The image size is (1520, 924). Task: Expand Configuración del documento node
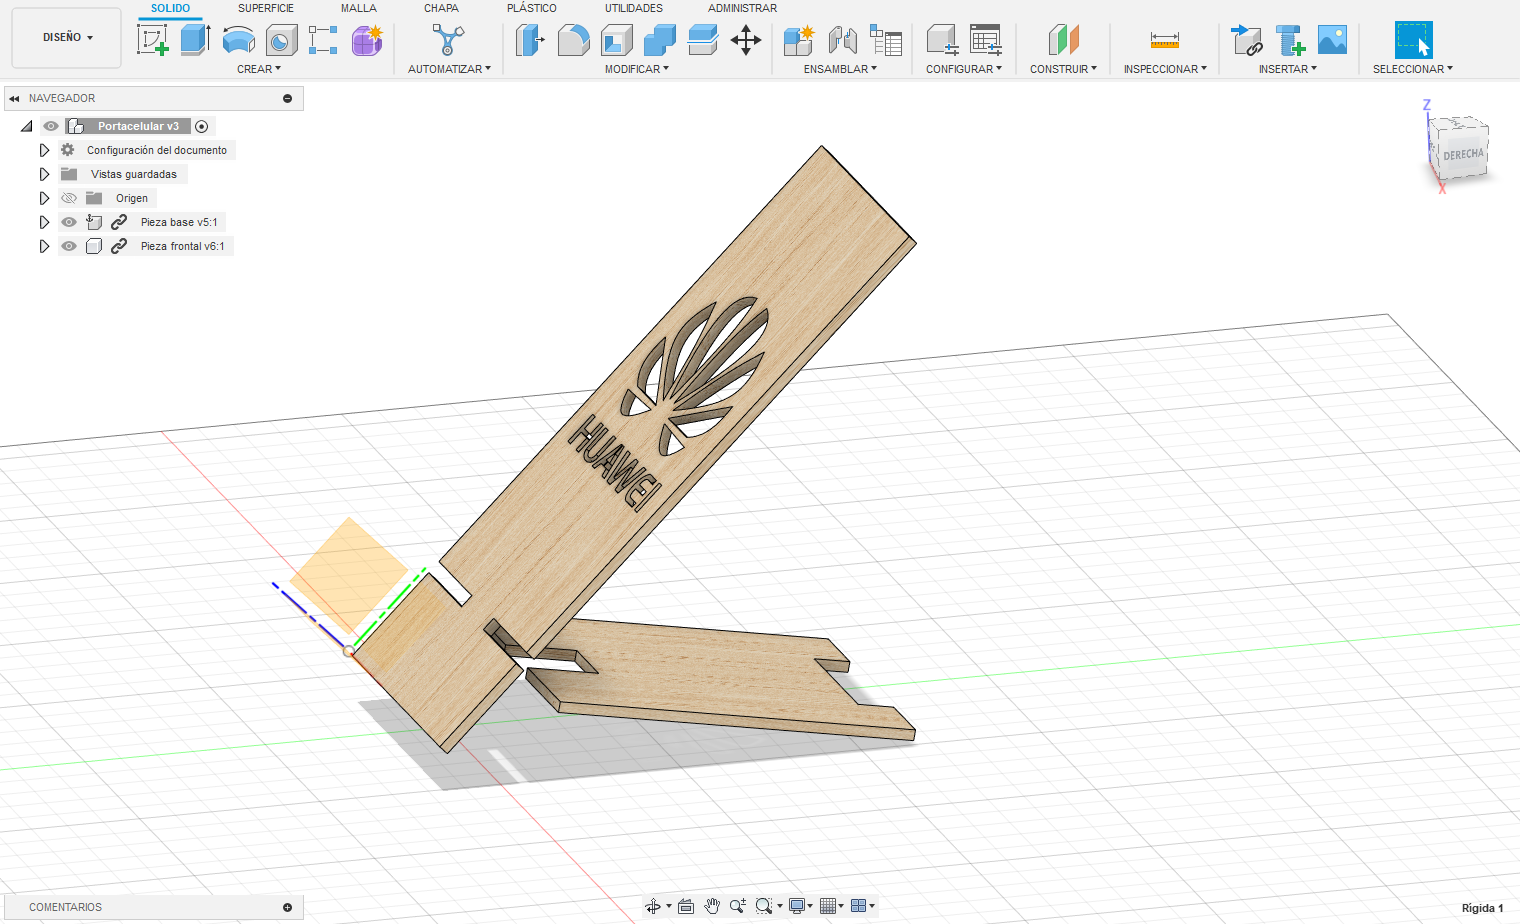coord(44,150)
